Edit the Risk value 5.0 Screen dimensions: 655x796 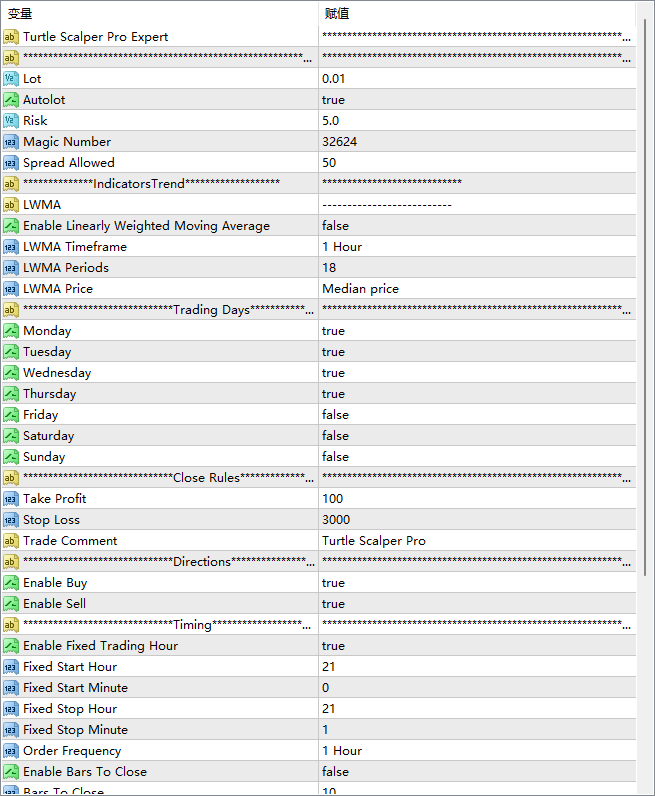click(x=477, y=121)
